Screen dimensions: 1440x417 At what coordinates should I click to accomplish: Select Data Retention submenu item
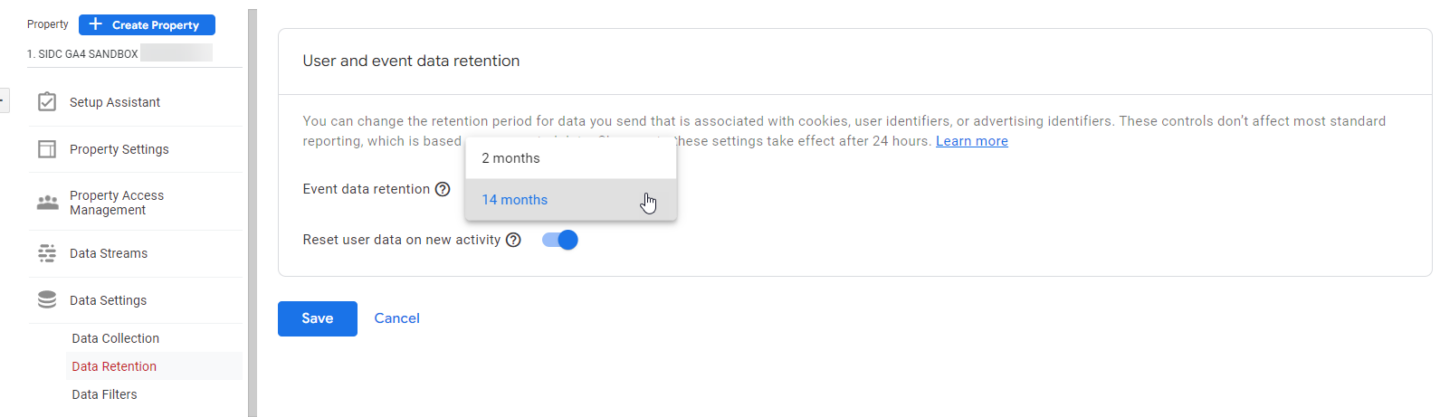[114, 366]
